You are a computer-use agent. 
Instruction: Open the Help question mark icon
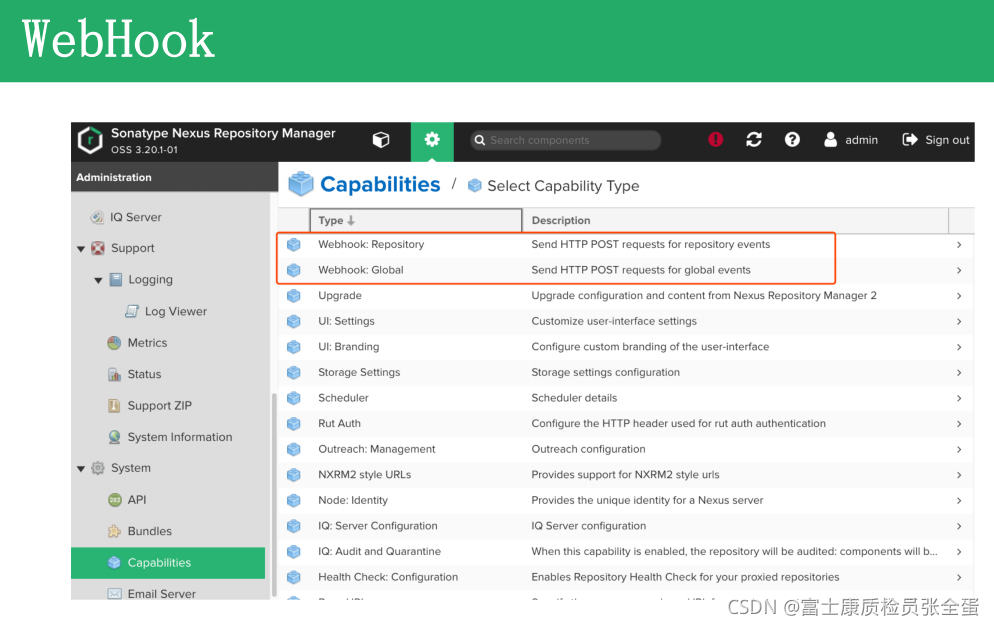pos(792,140)
